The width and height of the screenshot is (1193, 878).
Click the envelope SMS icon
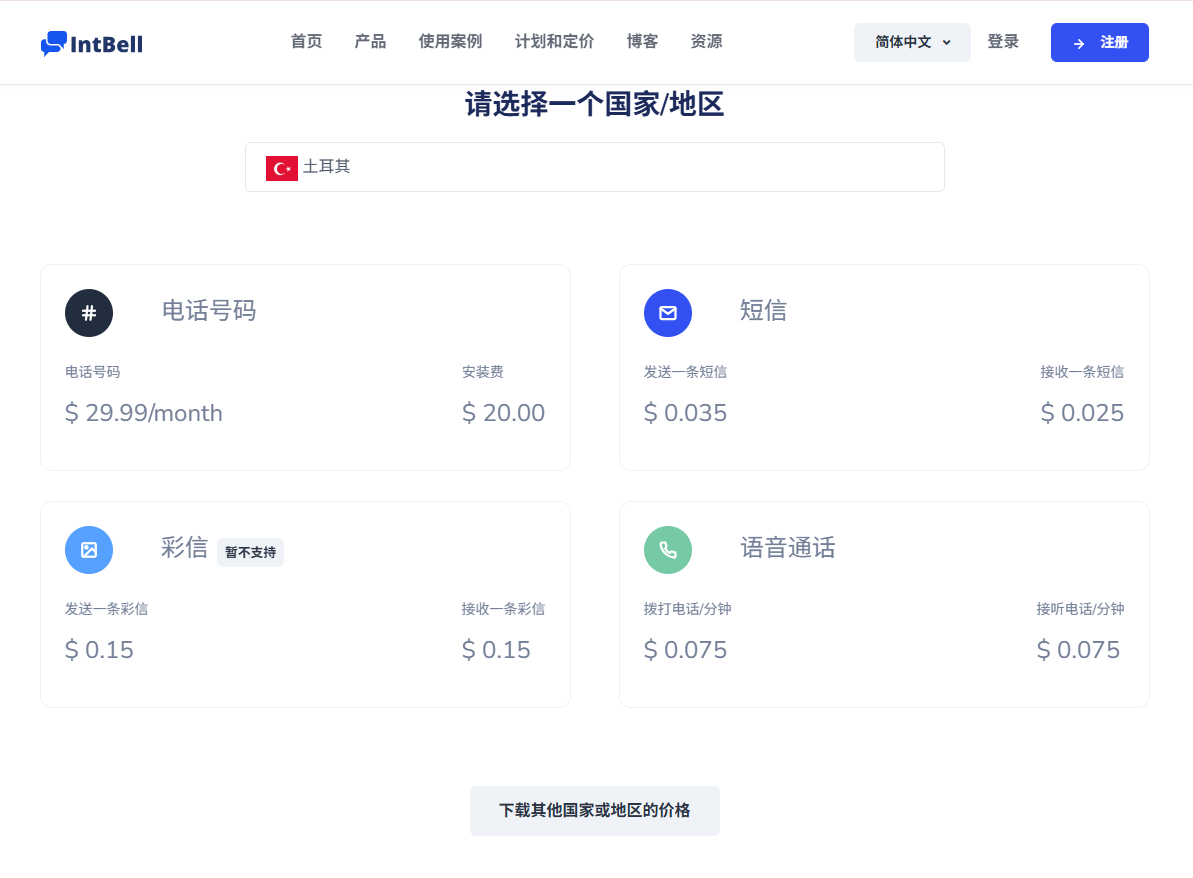coord(668,313)
